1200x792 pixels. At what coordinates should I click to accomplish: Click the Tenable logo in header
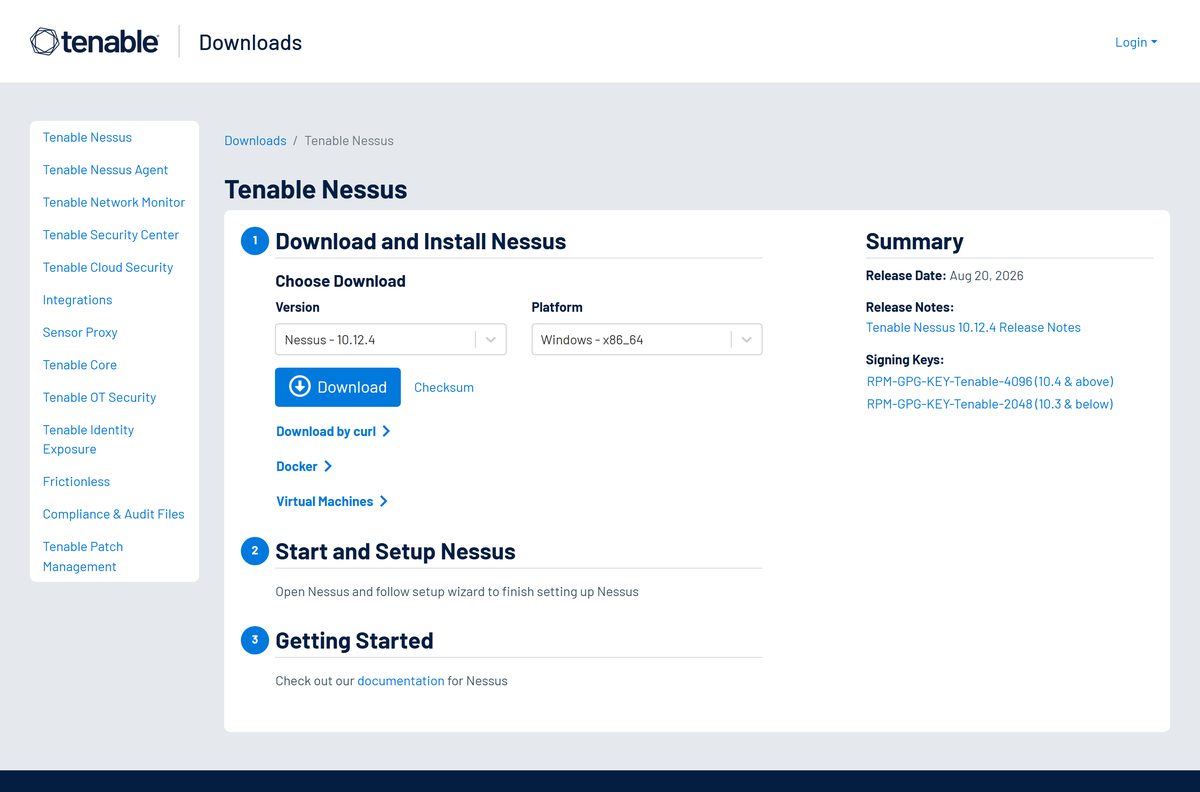click(x=95, y=41)
